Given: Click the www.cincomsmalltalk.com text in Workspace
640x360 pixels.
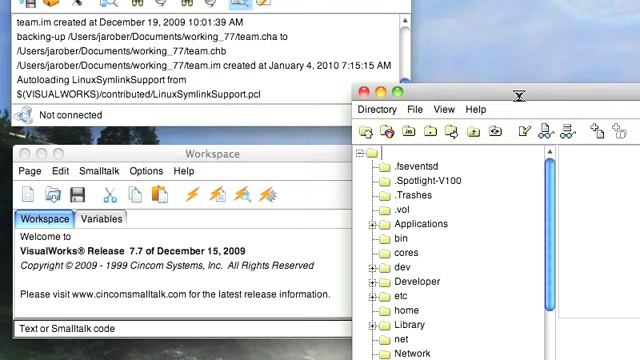Looking at the screenshot, I should click(129, 294).
